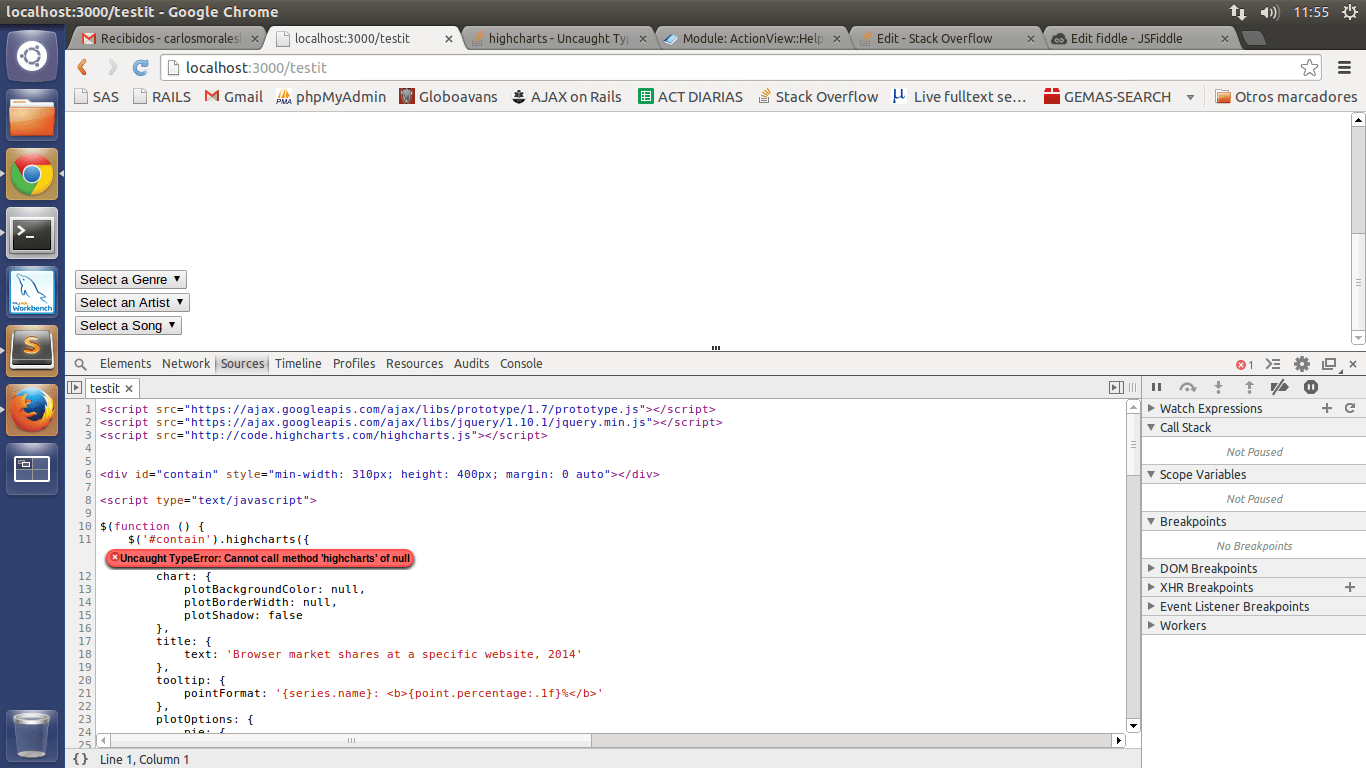Viewport: 1366px width, 768px height.
Task: Open the GEMAS-SEARCH bookmark
Action: tap(1107, 97)
